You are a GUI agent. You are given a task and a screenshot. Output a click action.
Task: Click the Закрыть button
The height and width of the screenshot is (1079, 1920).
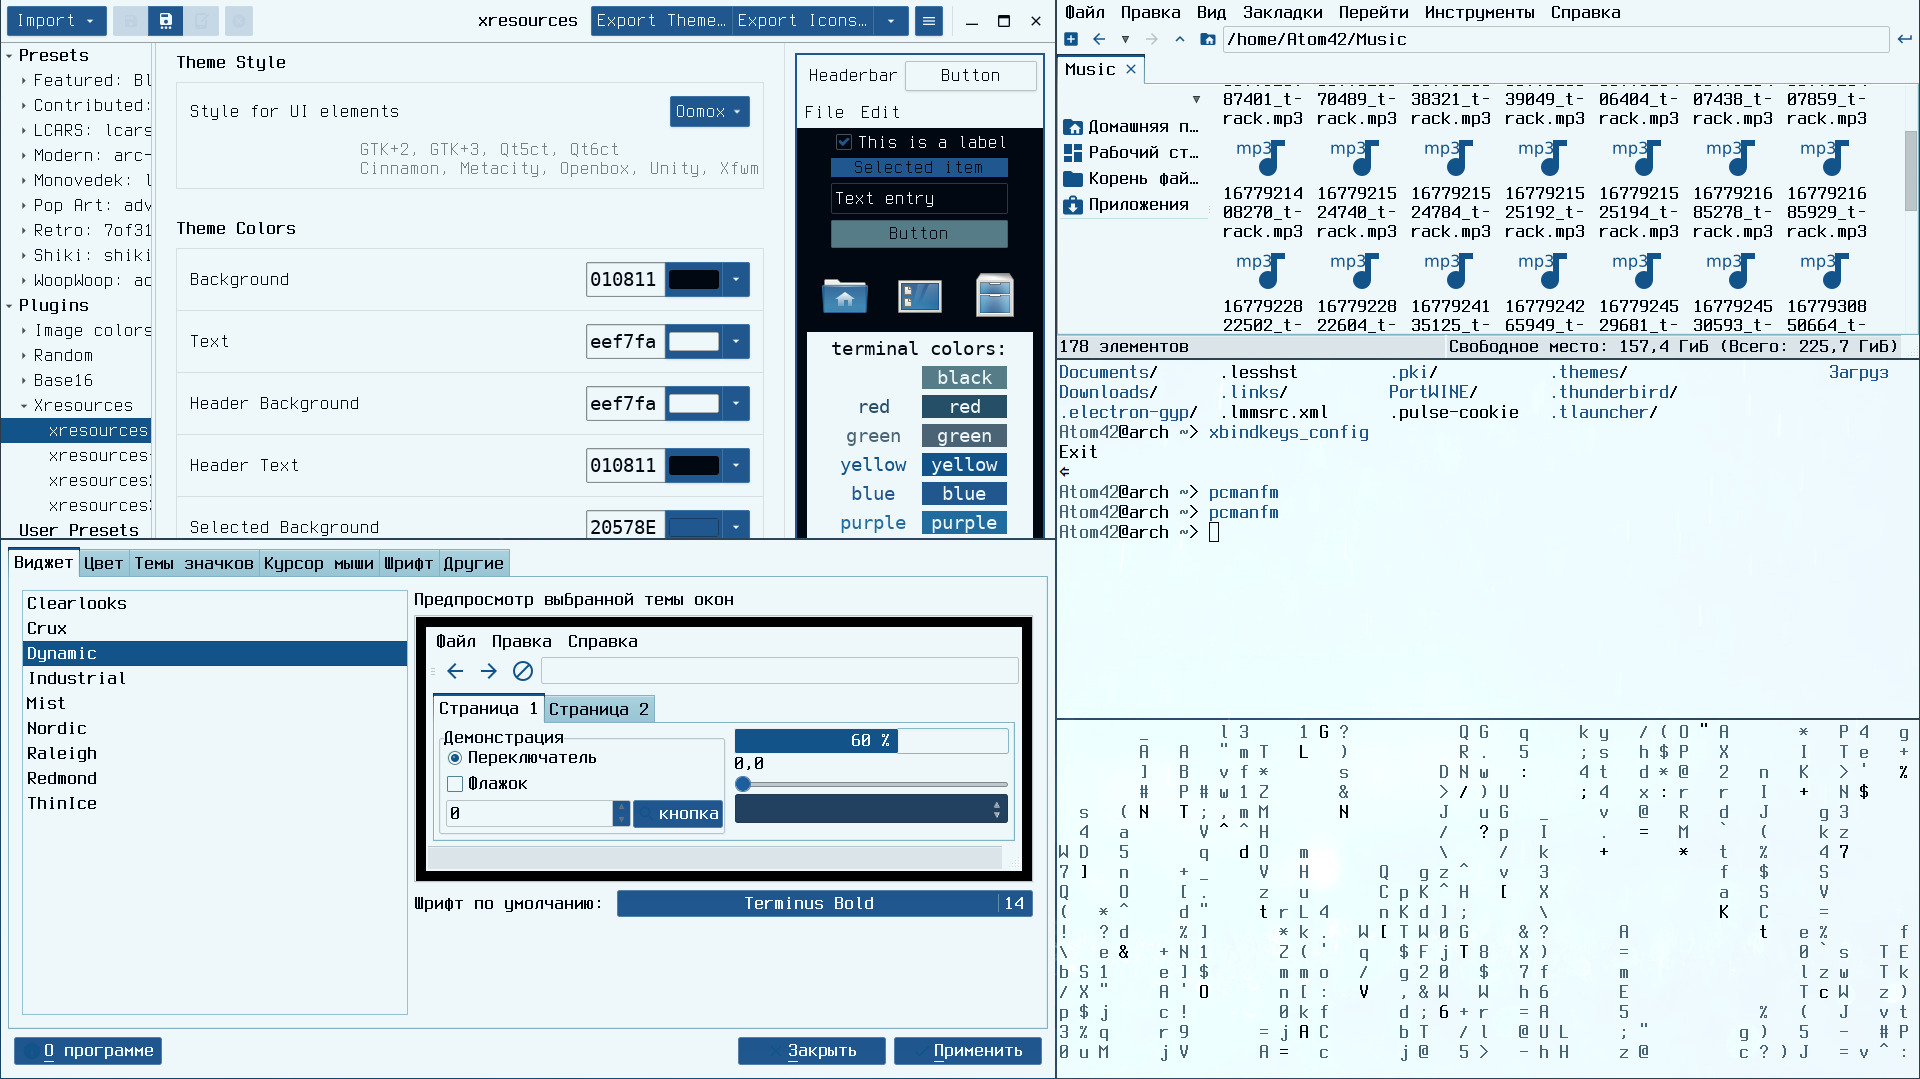pyautogui.click(x=812, y=1051)
